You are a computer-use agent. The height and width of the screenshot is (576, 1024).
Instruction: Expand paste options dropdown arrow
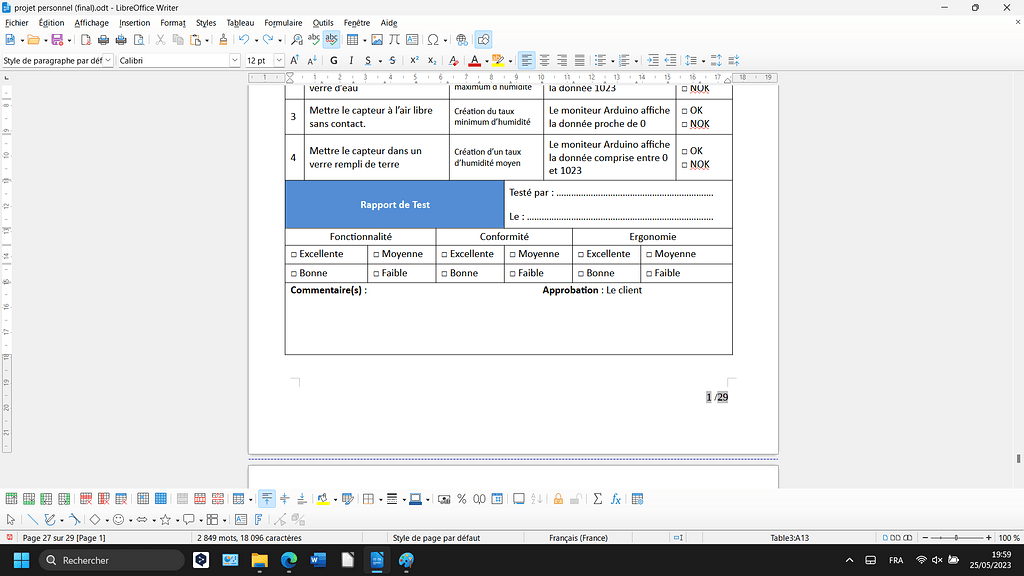(207, 40)
